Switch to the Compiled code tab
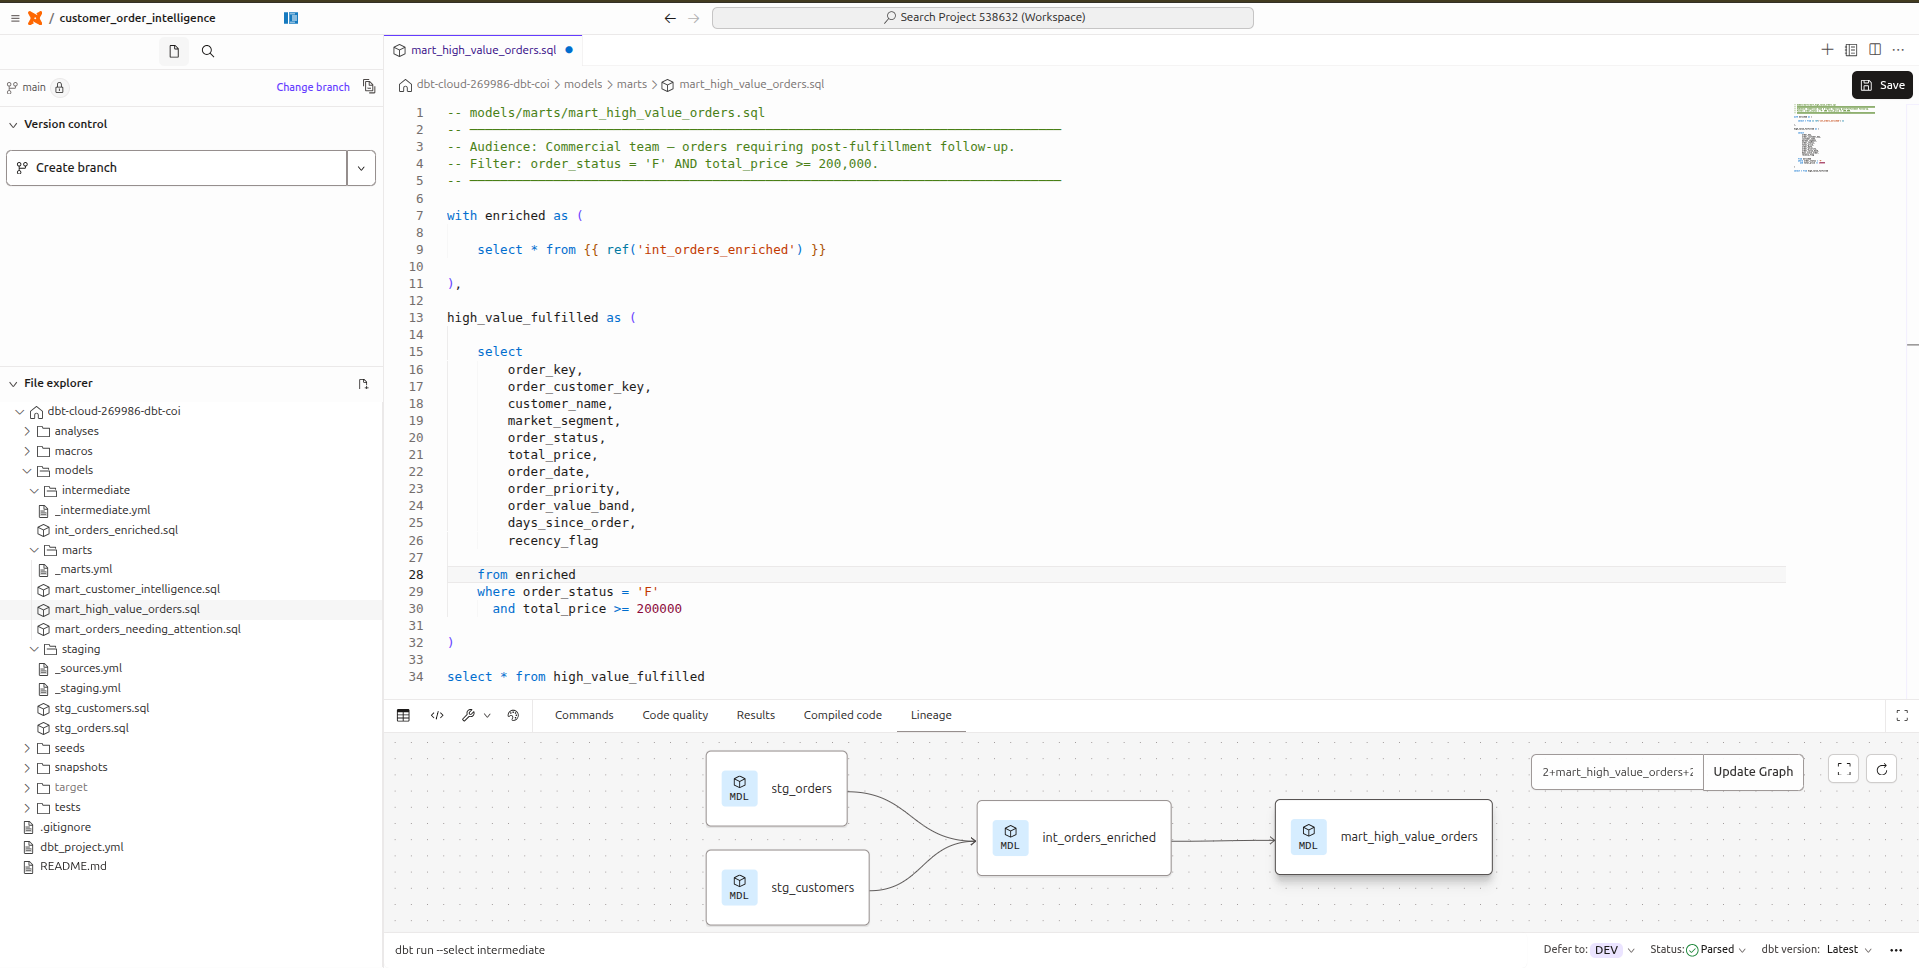1919x968 pixels. point(843,715)
